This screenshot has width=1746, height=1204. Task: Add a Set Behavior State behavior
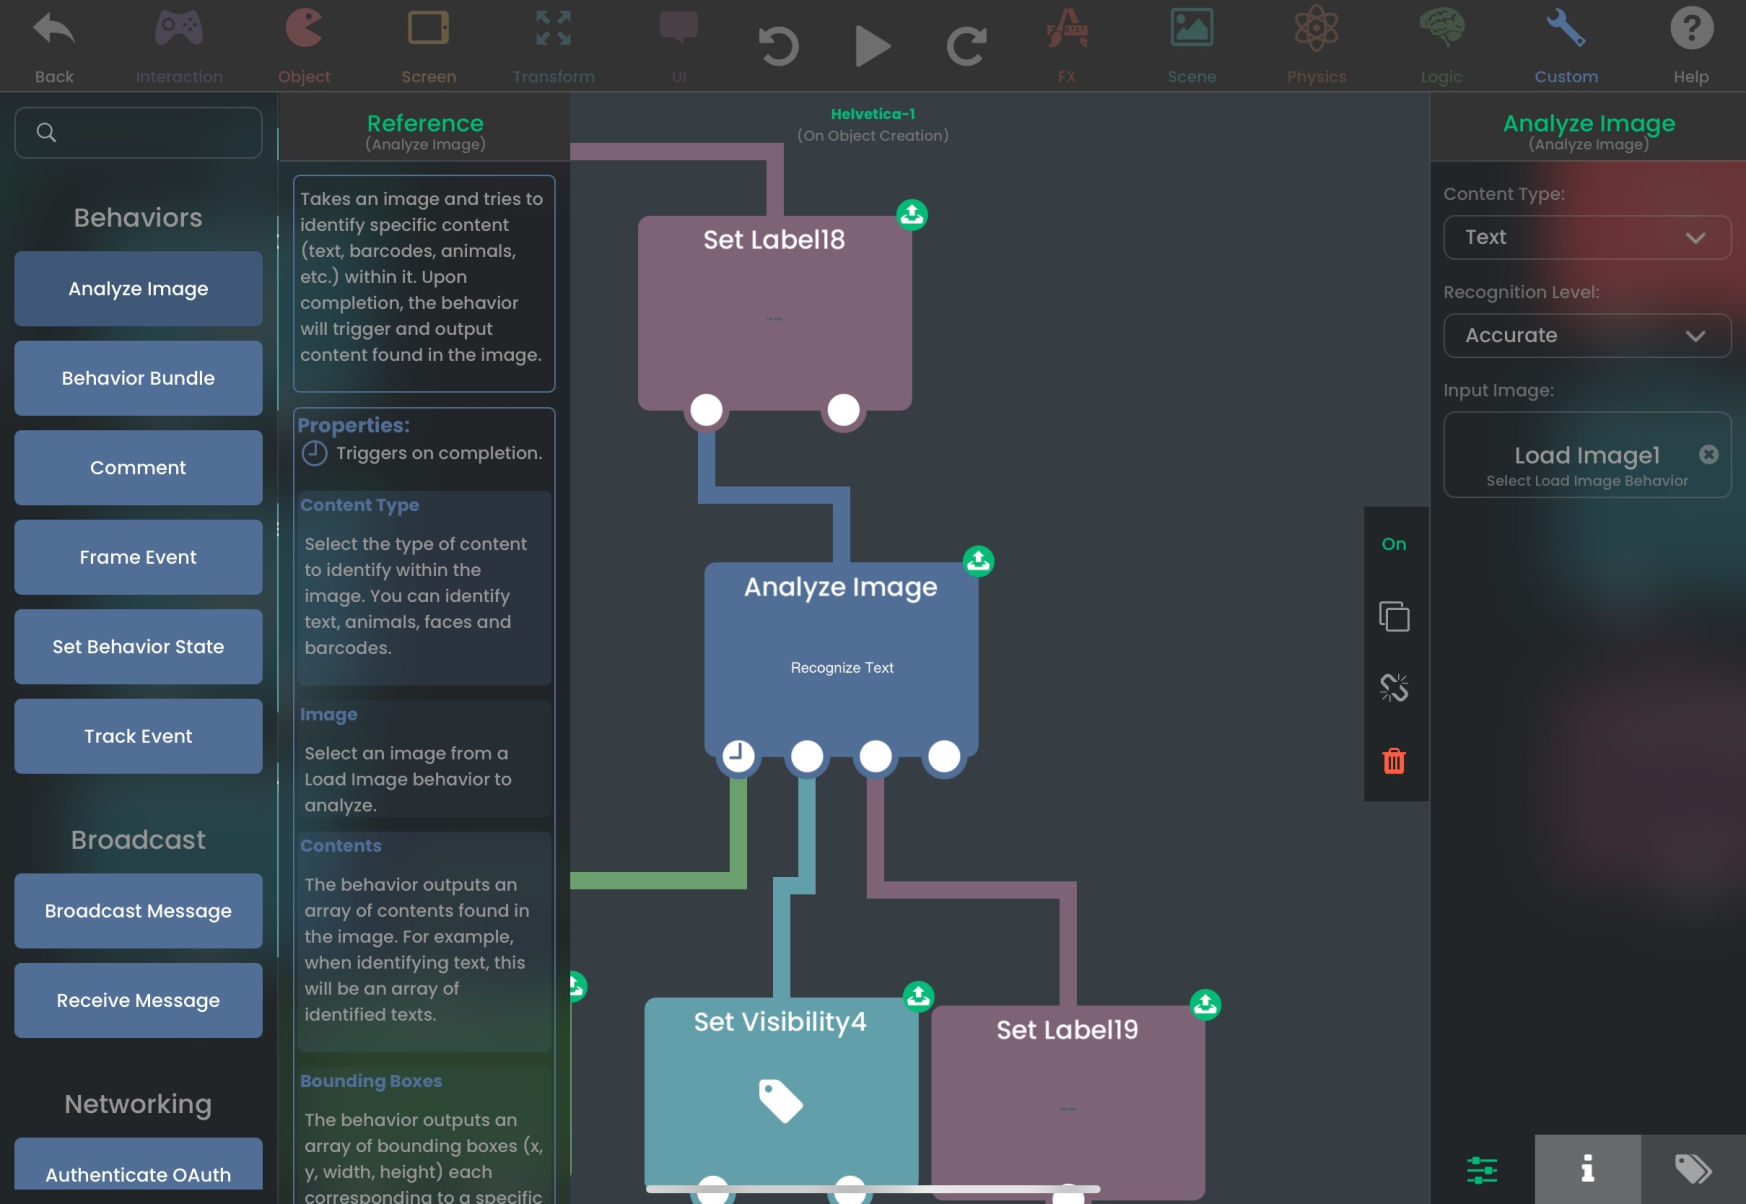point(138,647)
